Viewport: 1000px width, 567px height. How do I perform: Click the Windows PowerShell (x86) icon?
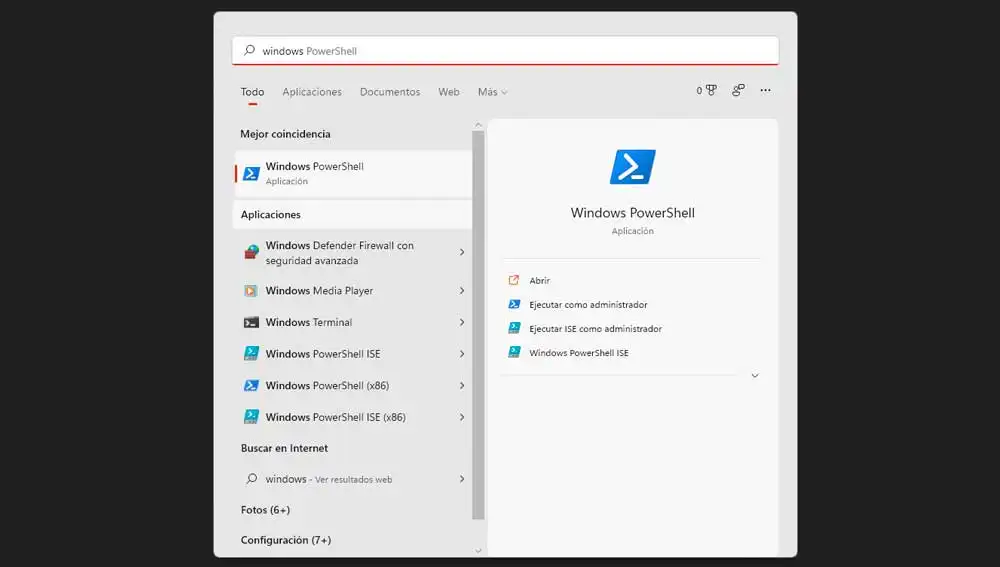(251, 386)
